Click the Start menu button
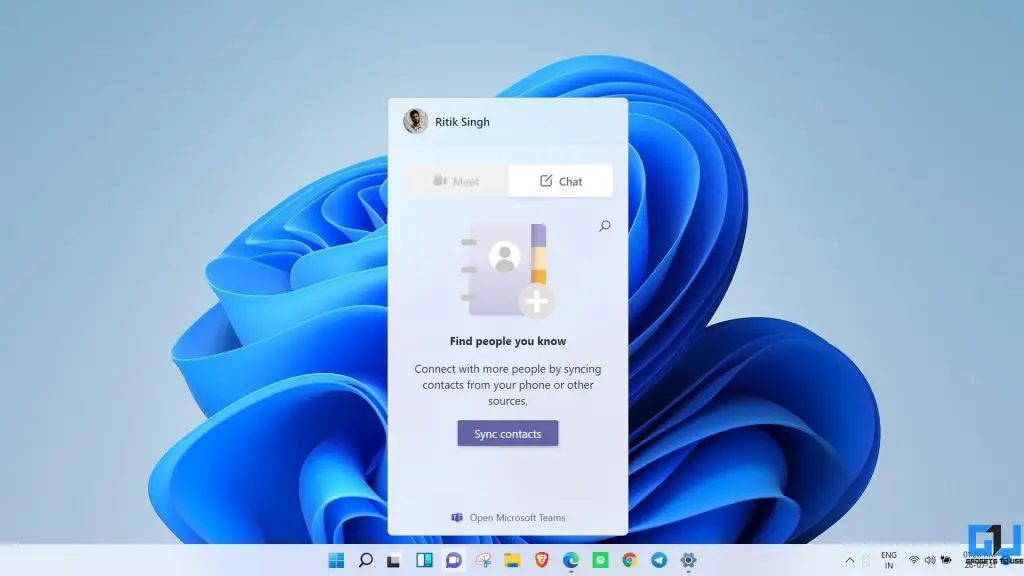This screenshot has height=576, width=1024. pos(335,560)
